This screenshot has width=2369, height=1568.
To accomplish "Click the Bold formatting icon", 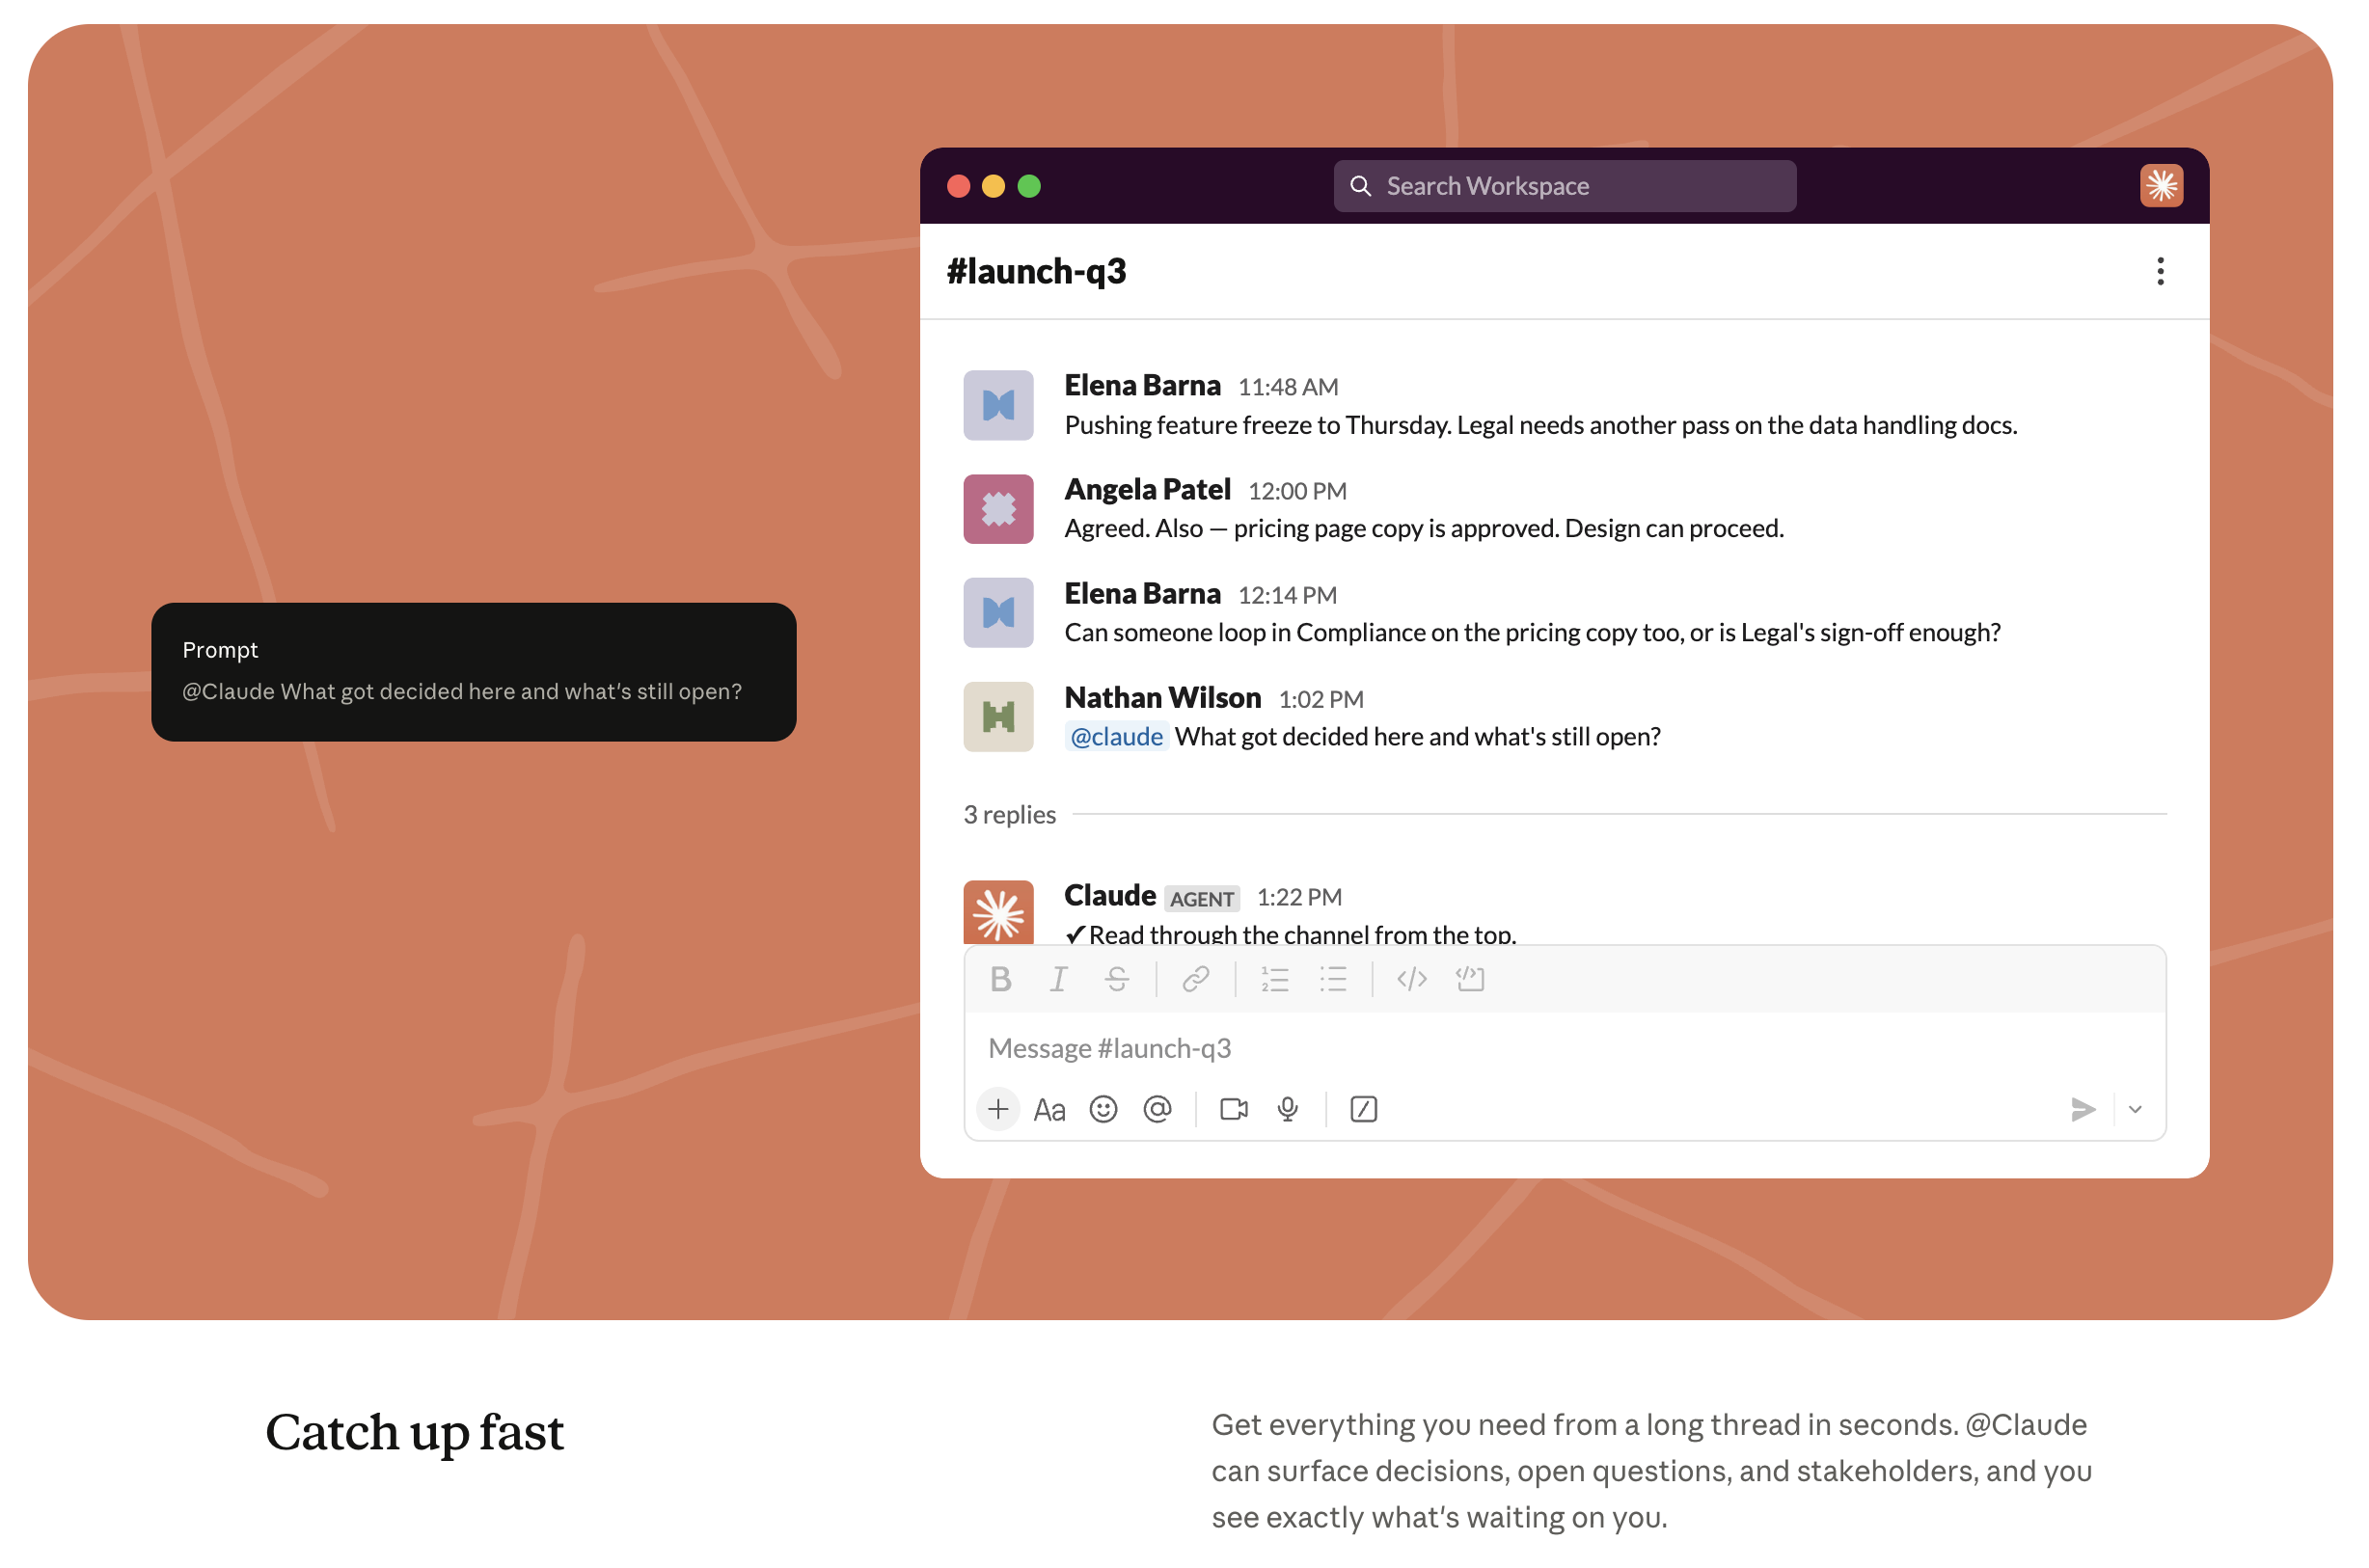I will point(1001,980).
